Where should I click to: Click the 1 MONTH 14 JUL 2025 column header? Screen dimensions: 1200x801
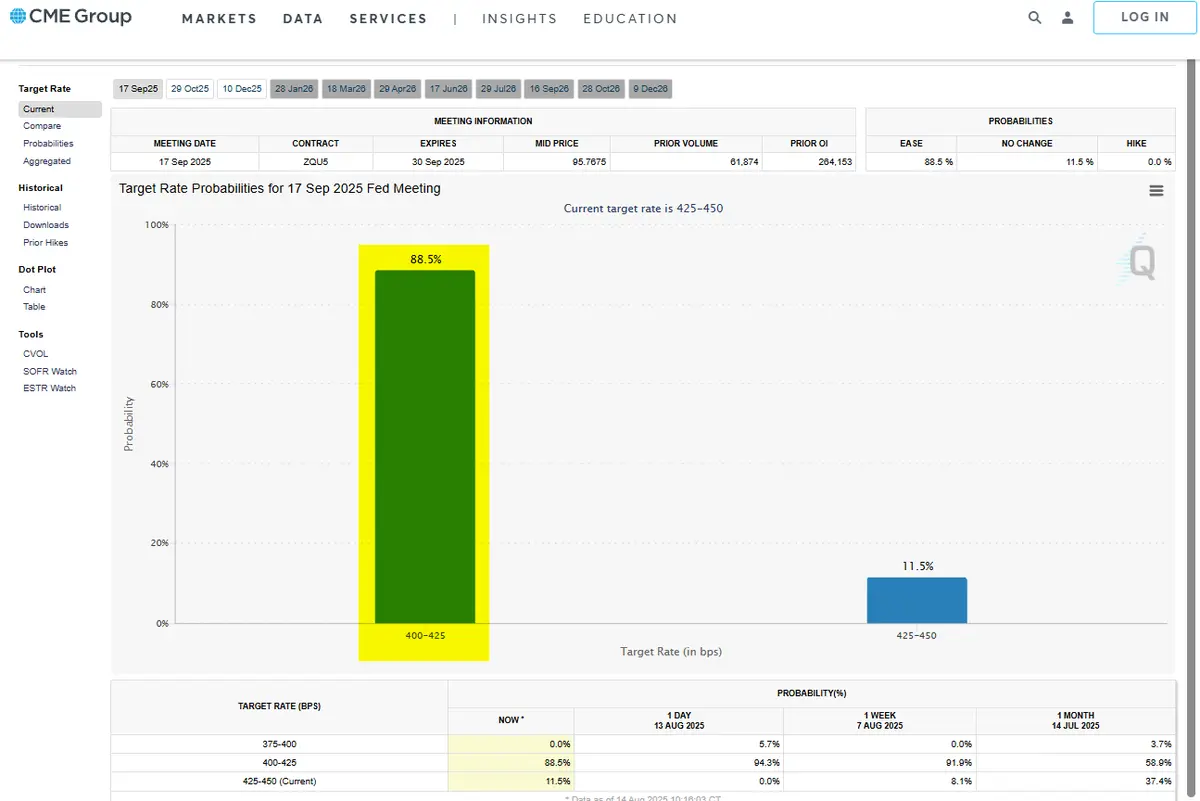click(1076, 720)
